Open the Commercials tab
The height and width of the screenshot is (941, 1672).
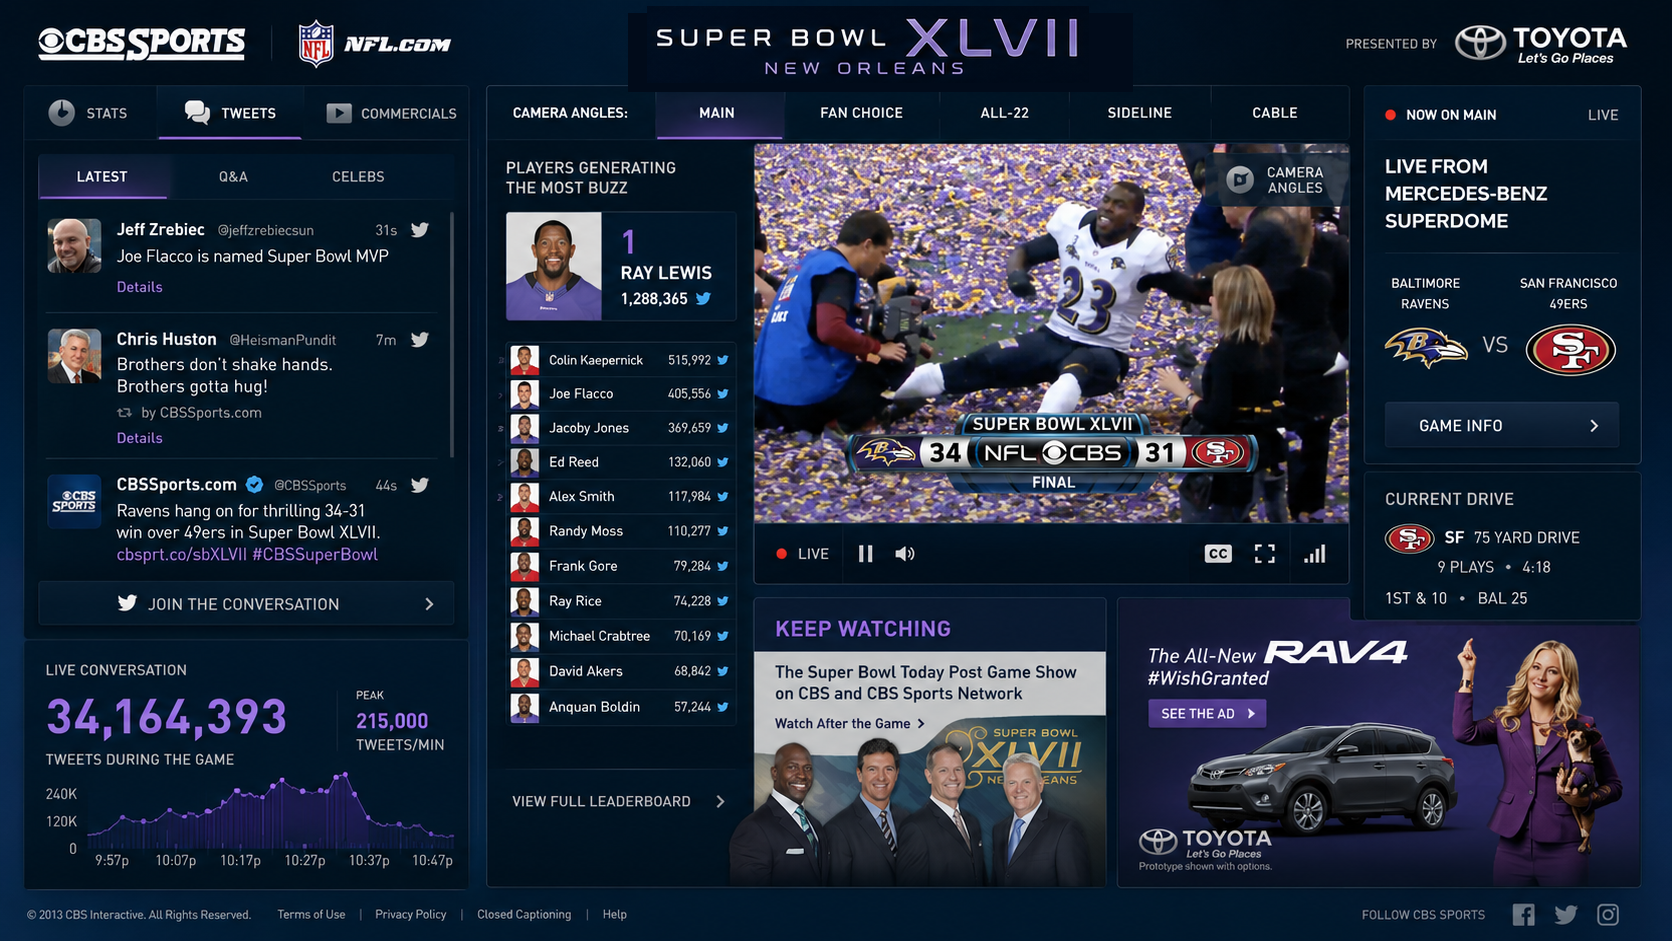pyautogui.click(x=391, y=113)
